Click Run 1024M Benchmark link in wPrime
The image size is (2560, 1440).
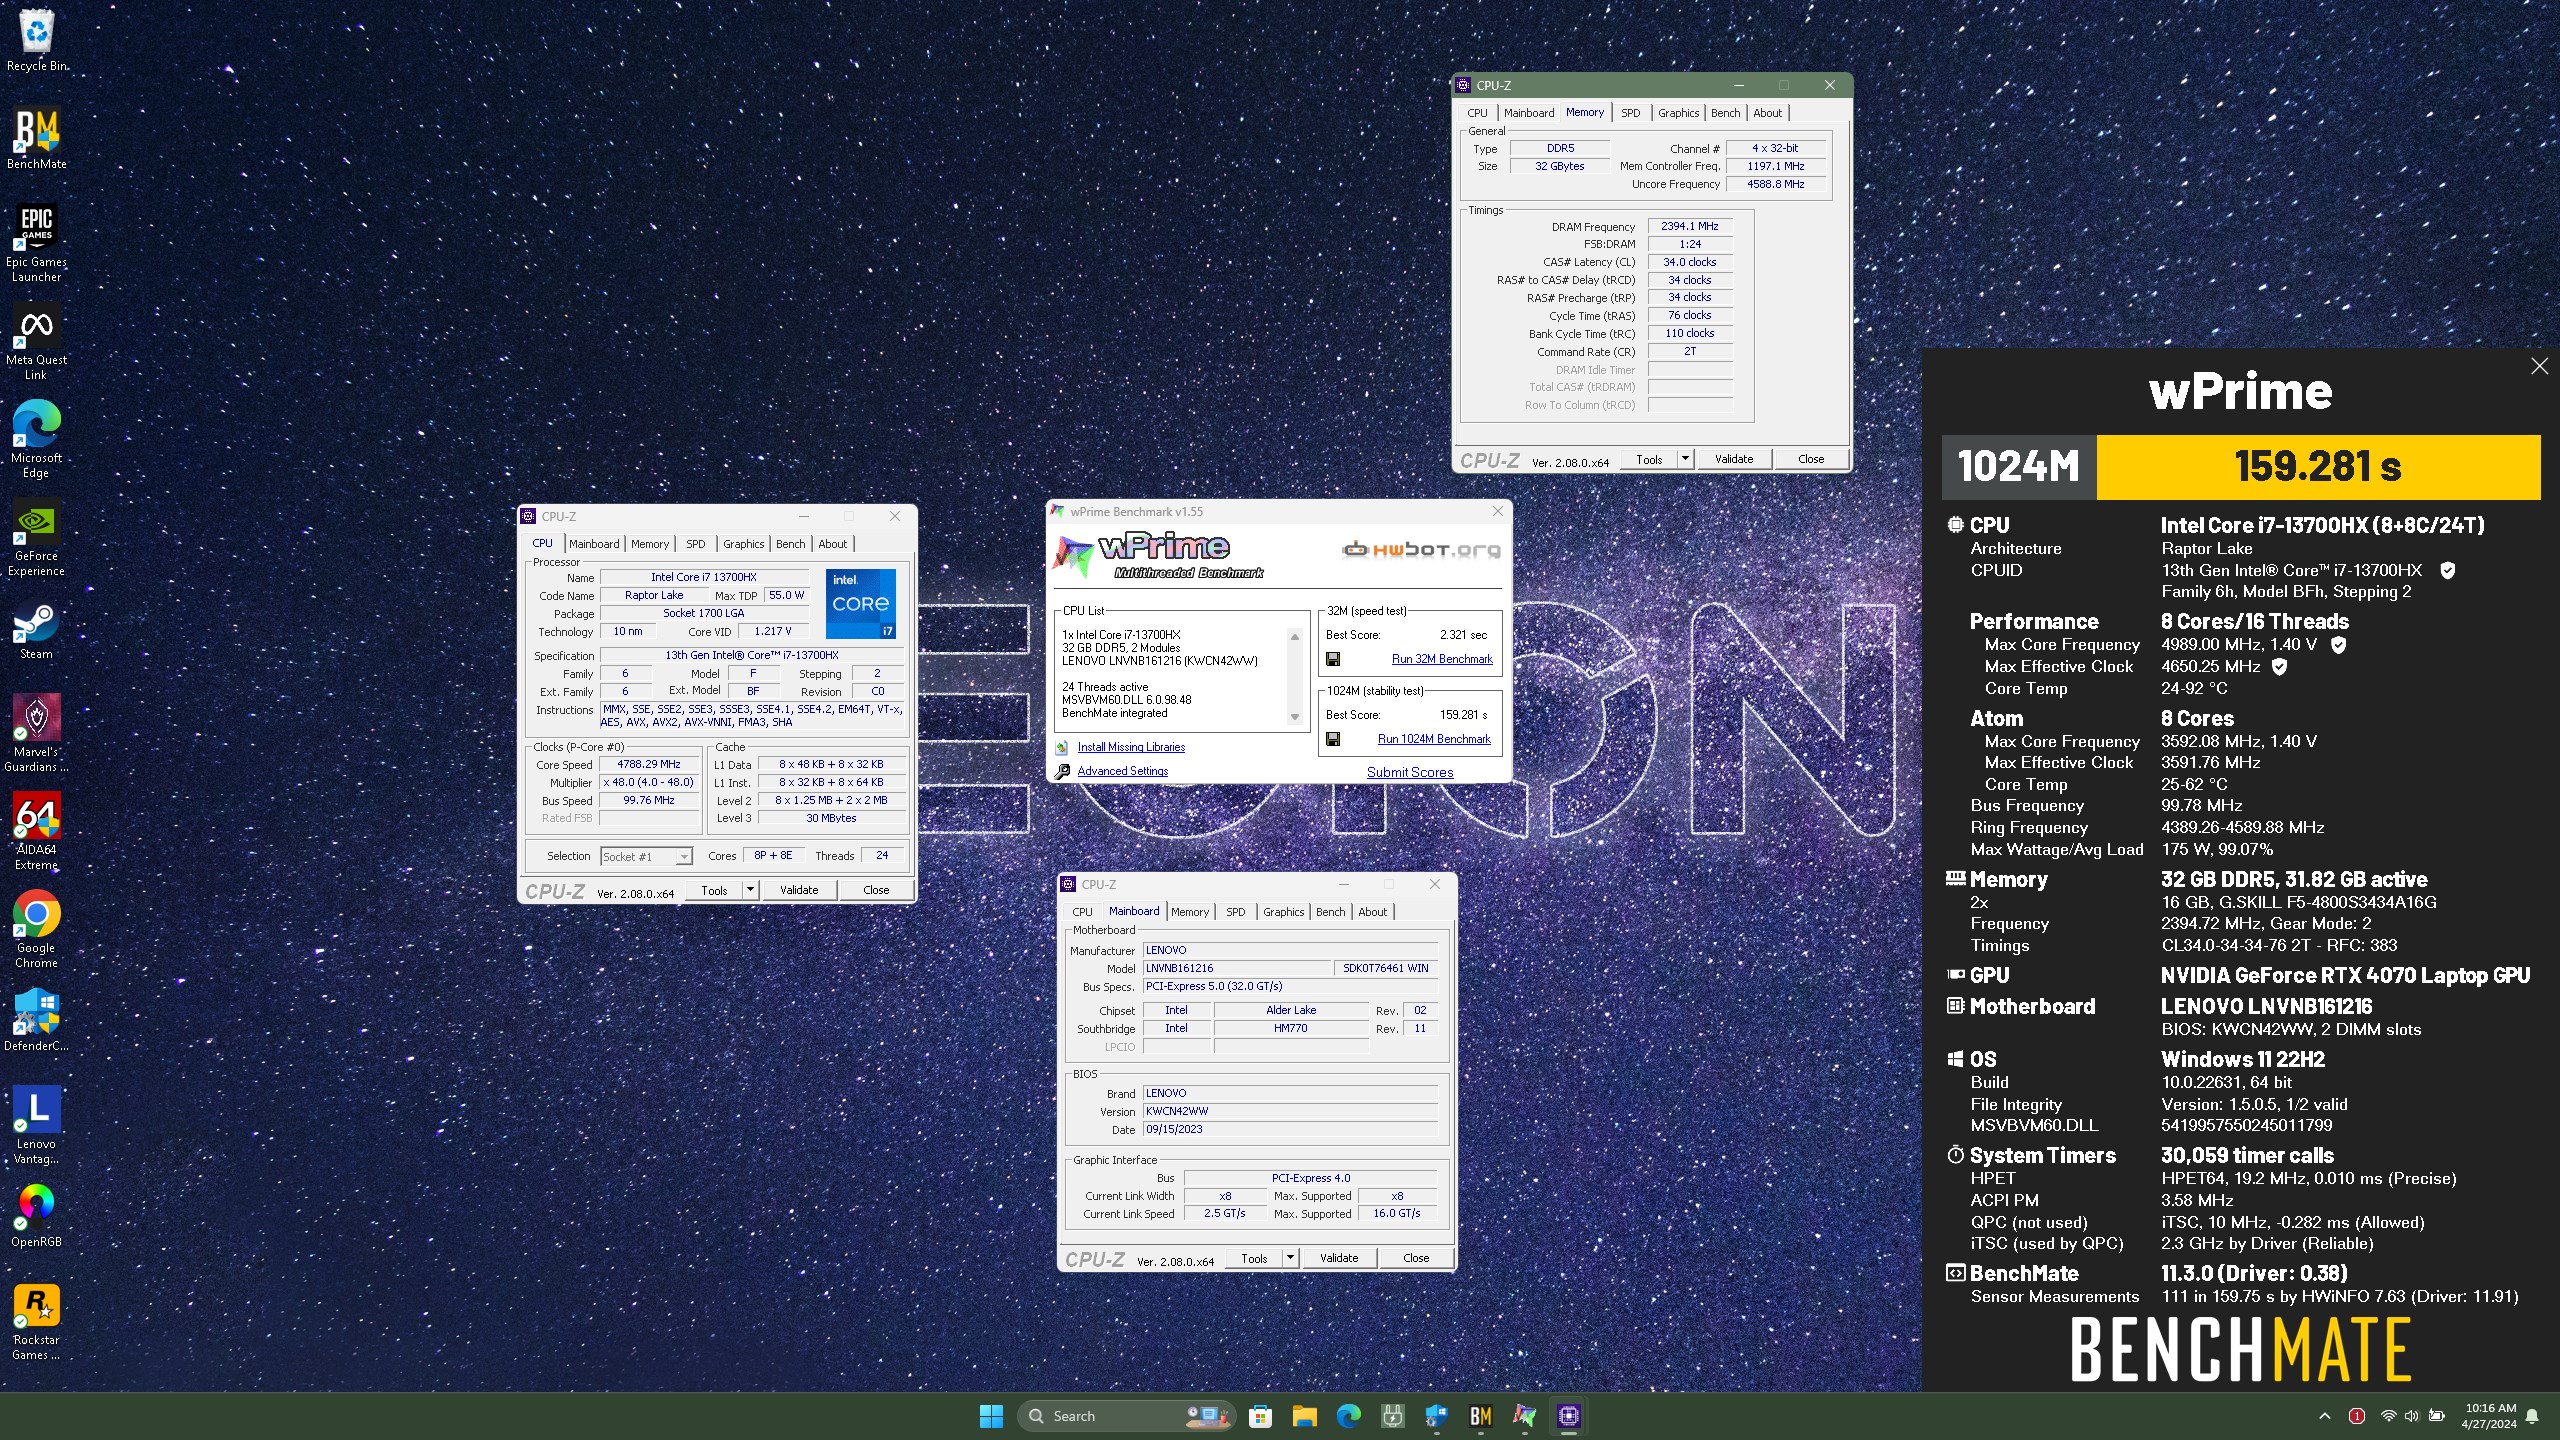point(1434,740)
